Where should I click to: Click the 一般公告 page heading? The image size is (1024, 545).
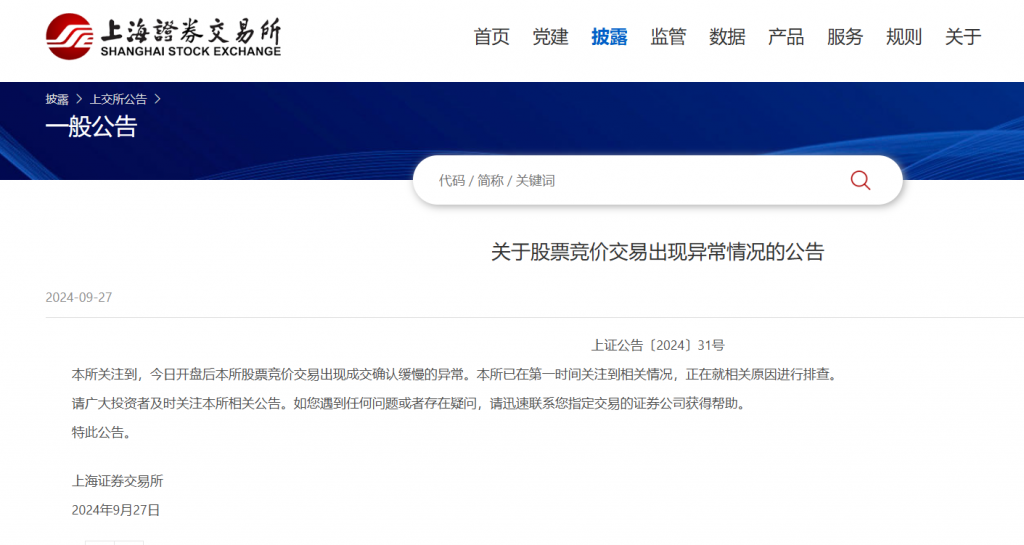(91, 127)
